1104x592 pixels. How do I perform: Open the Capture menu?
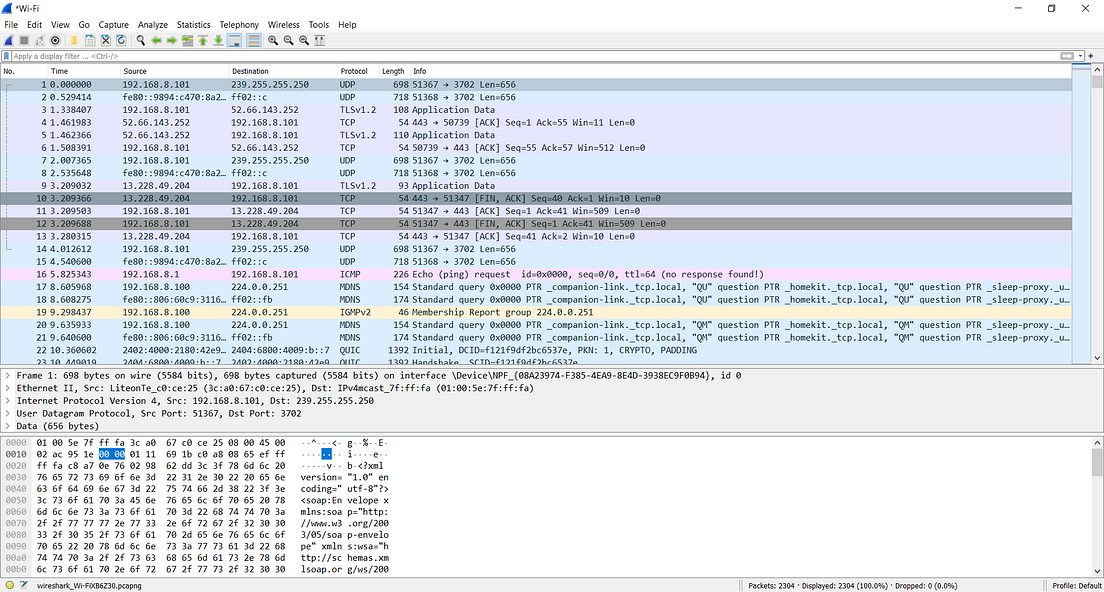tap(113, 25)
